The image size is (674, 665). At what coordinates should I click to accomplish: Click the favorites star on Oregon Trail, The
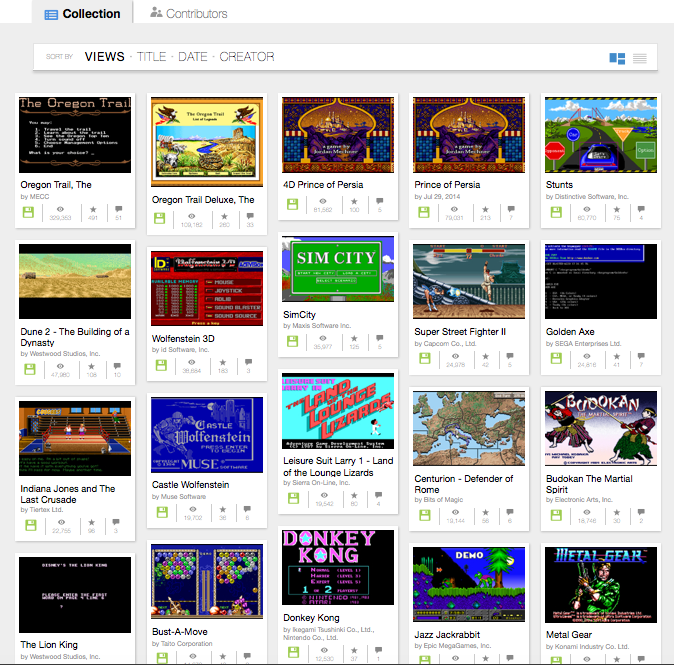tap(93, 209)
